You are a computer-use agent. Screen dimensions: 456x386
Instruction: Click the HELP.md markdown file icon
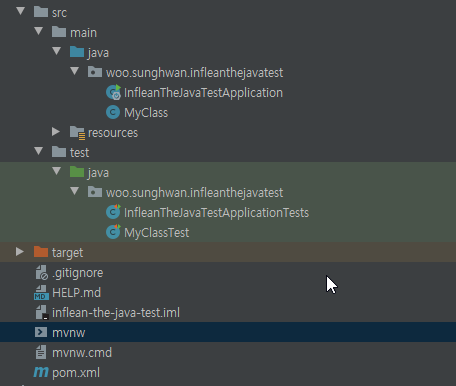(41, 293)
